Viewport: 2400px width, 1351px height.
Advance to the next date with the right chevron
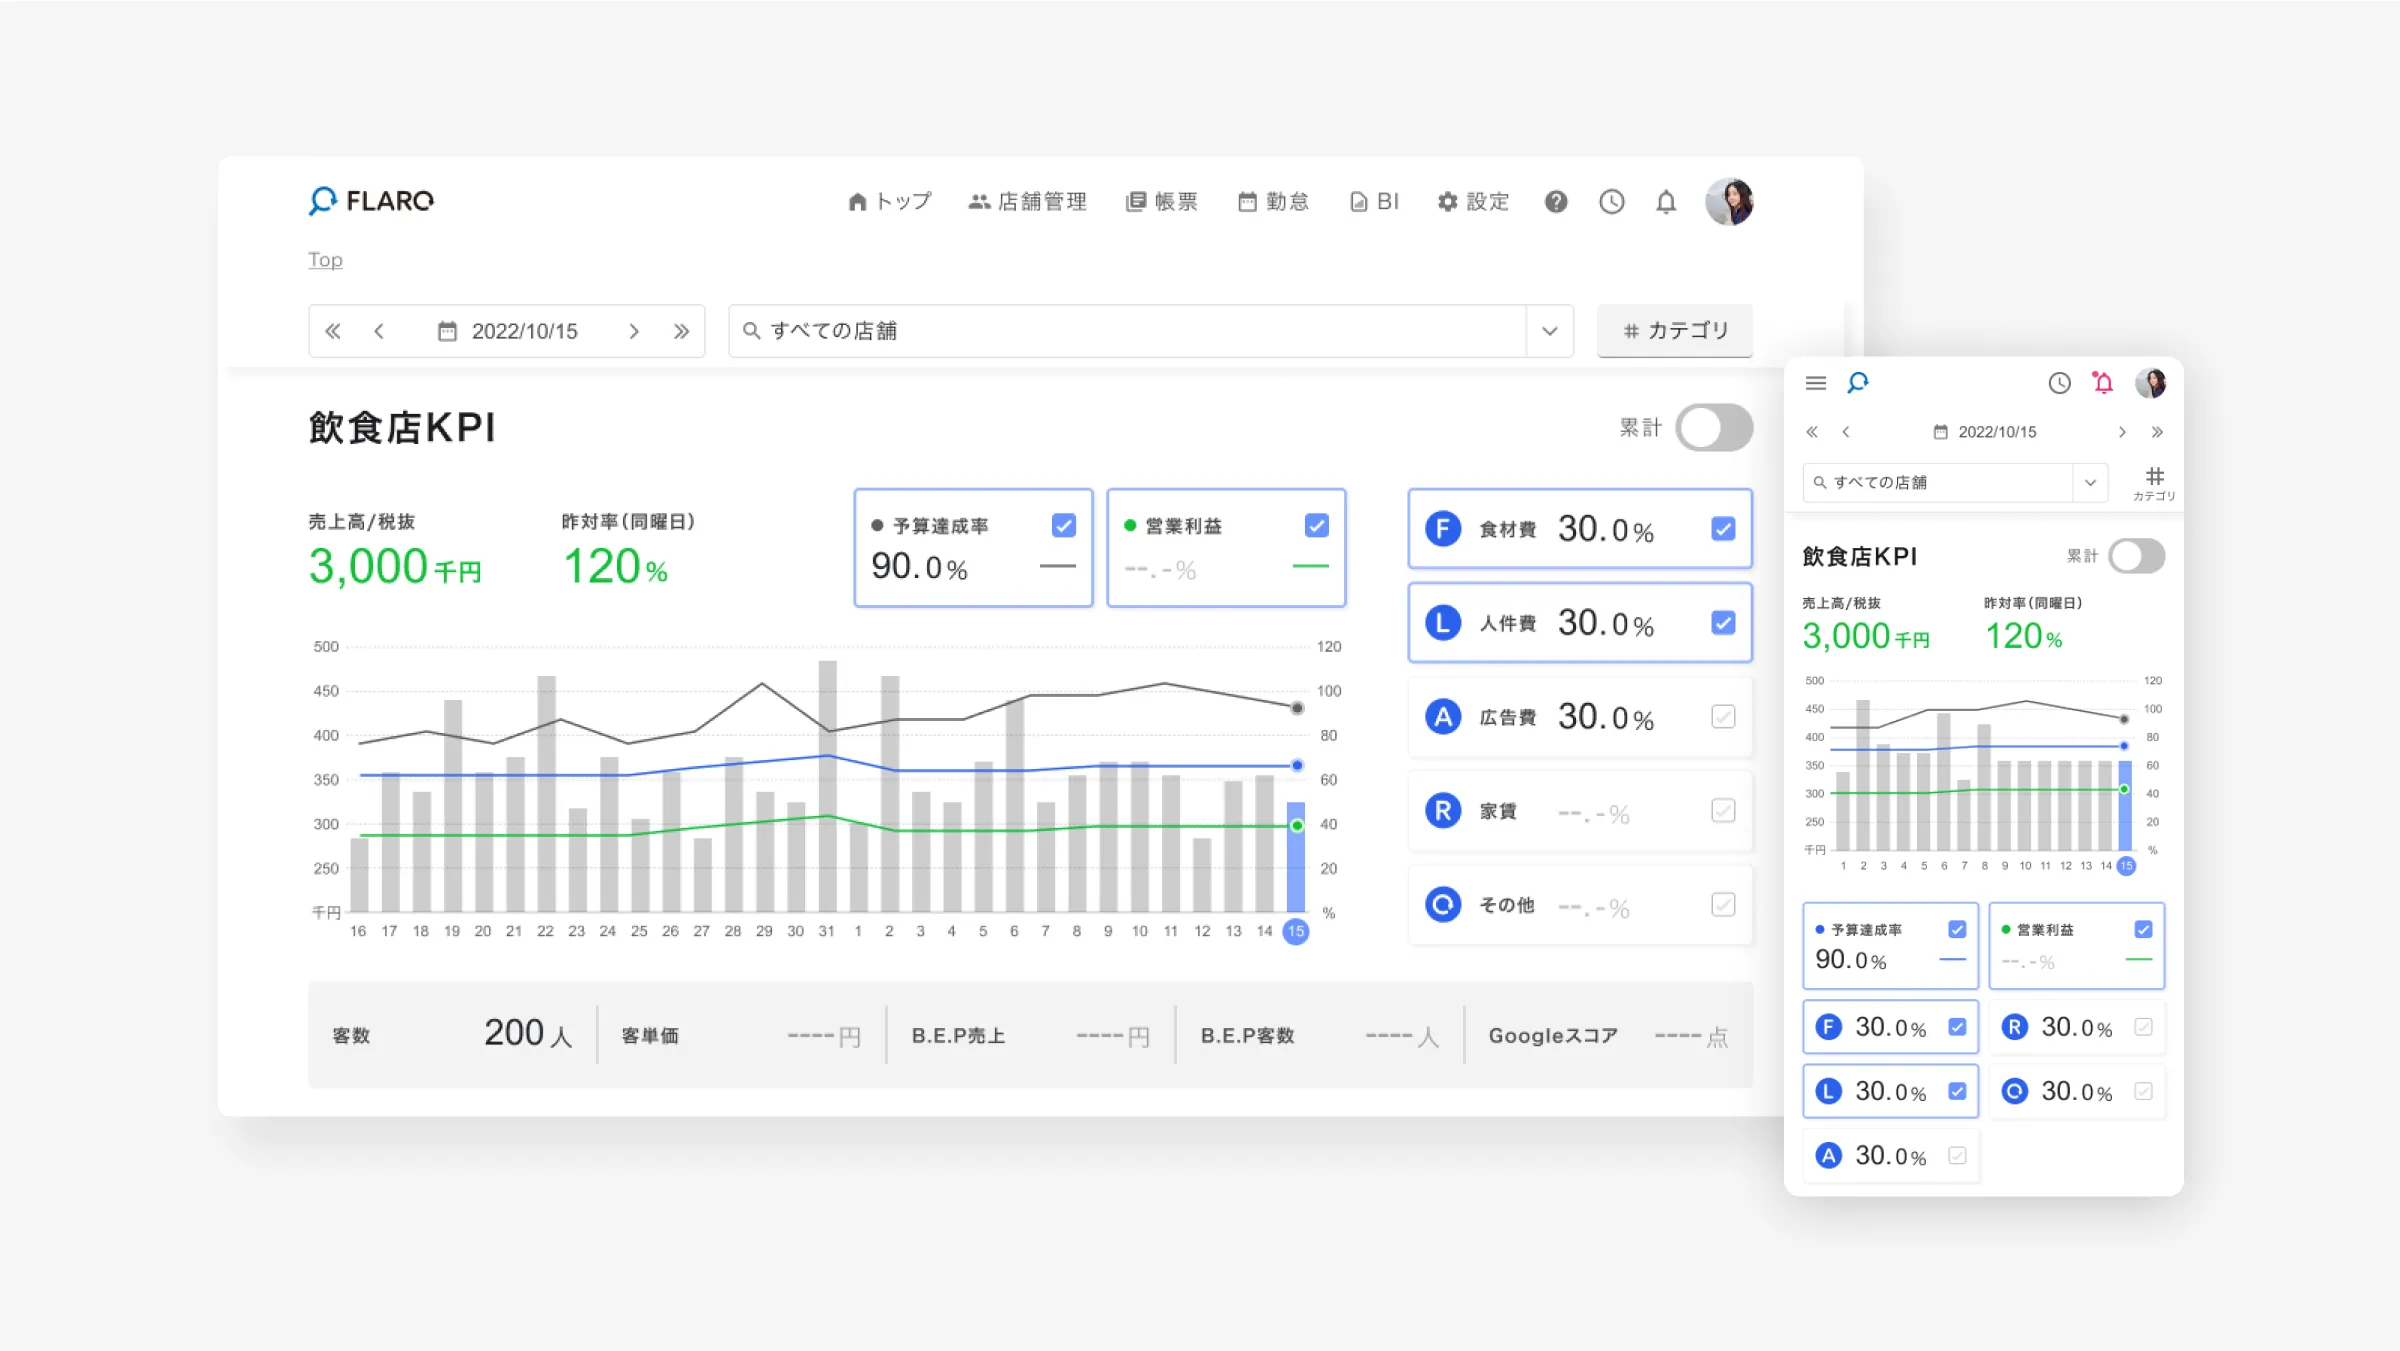(634, 331)
